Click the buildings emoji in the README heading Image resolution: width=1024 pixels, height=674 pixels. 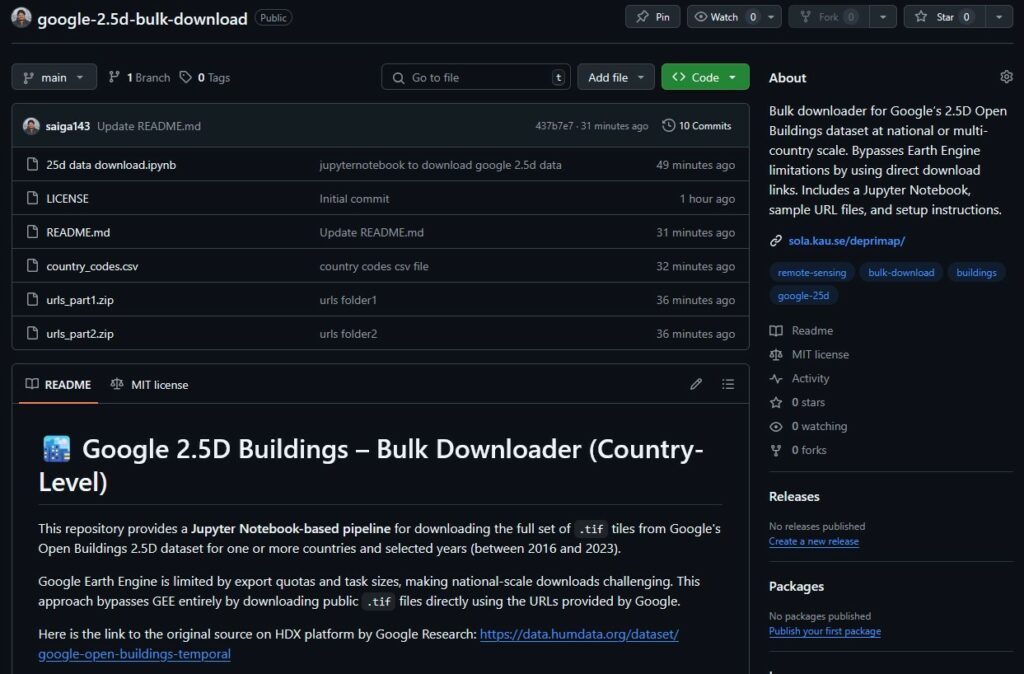tap(56, 449)
